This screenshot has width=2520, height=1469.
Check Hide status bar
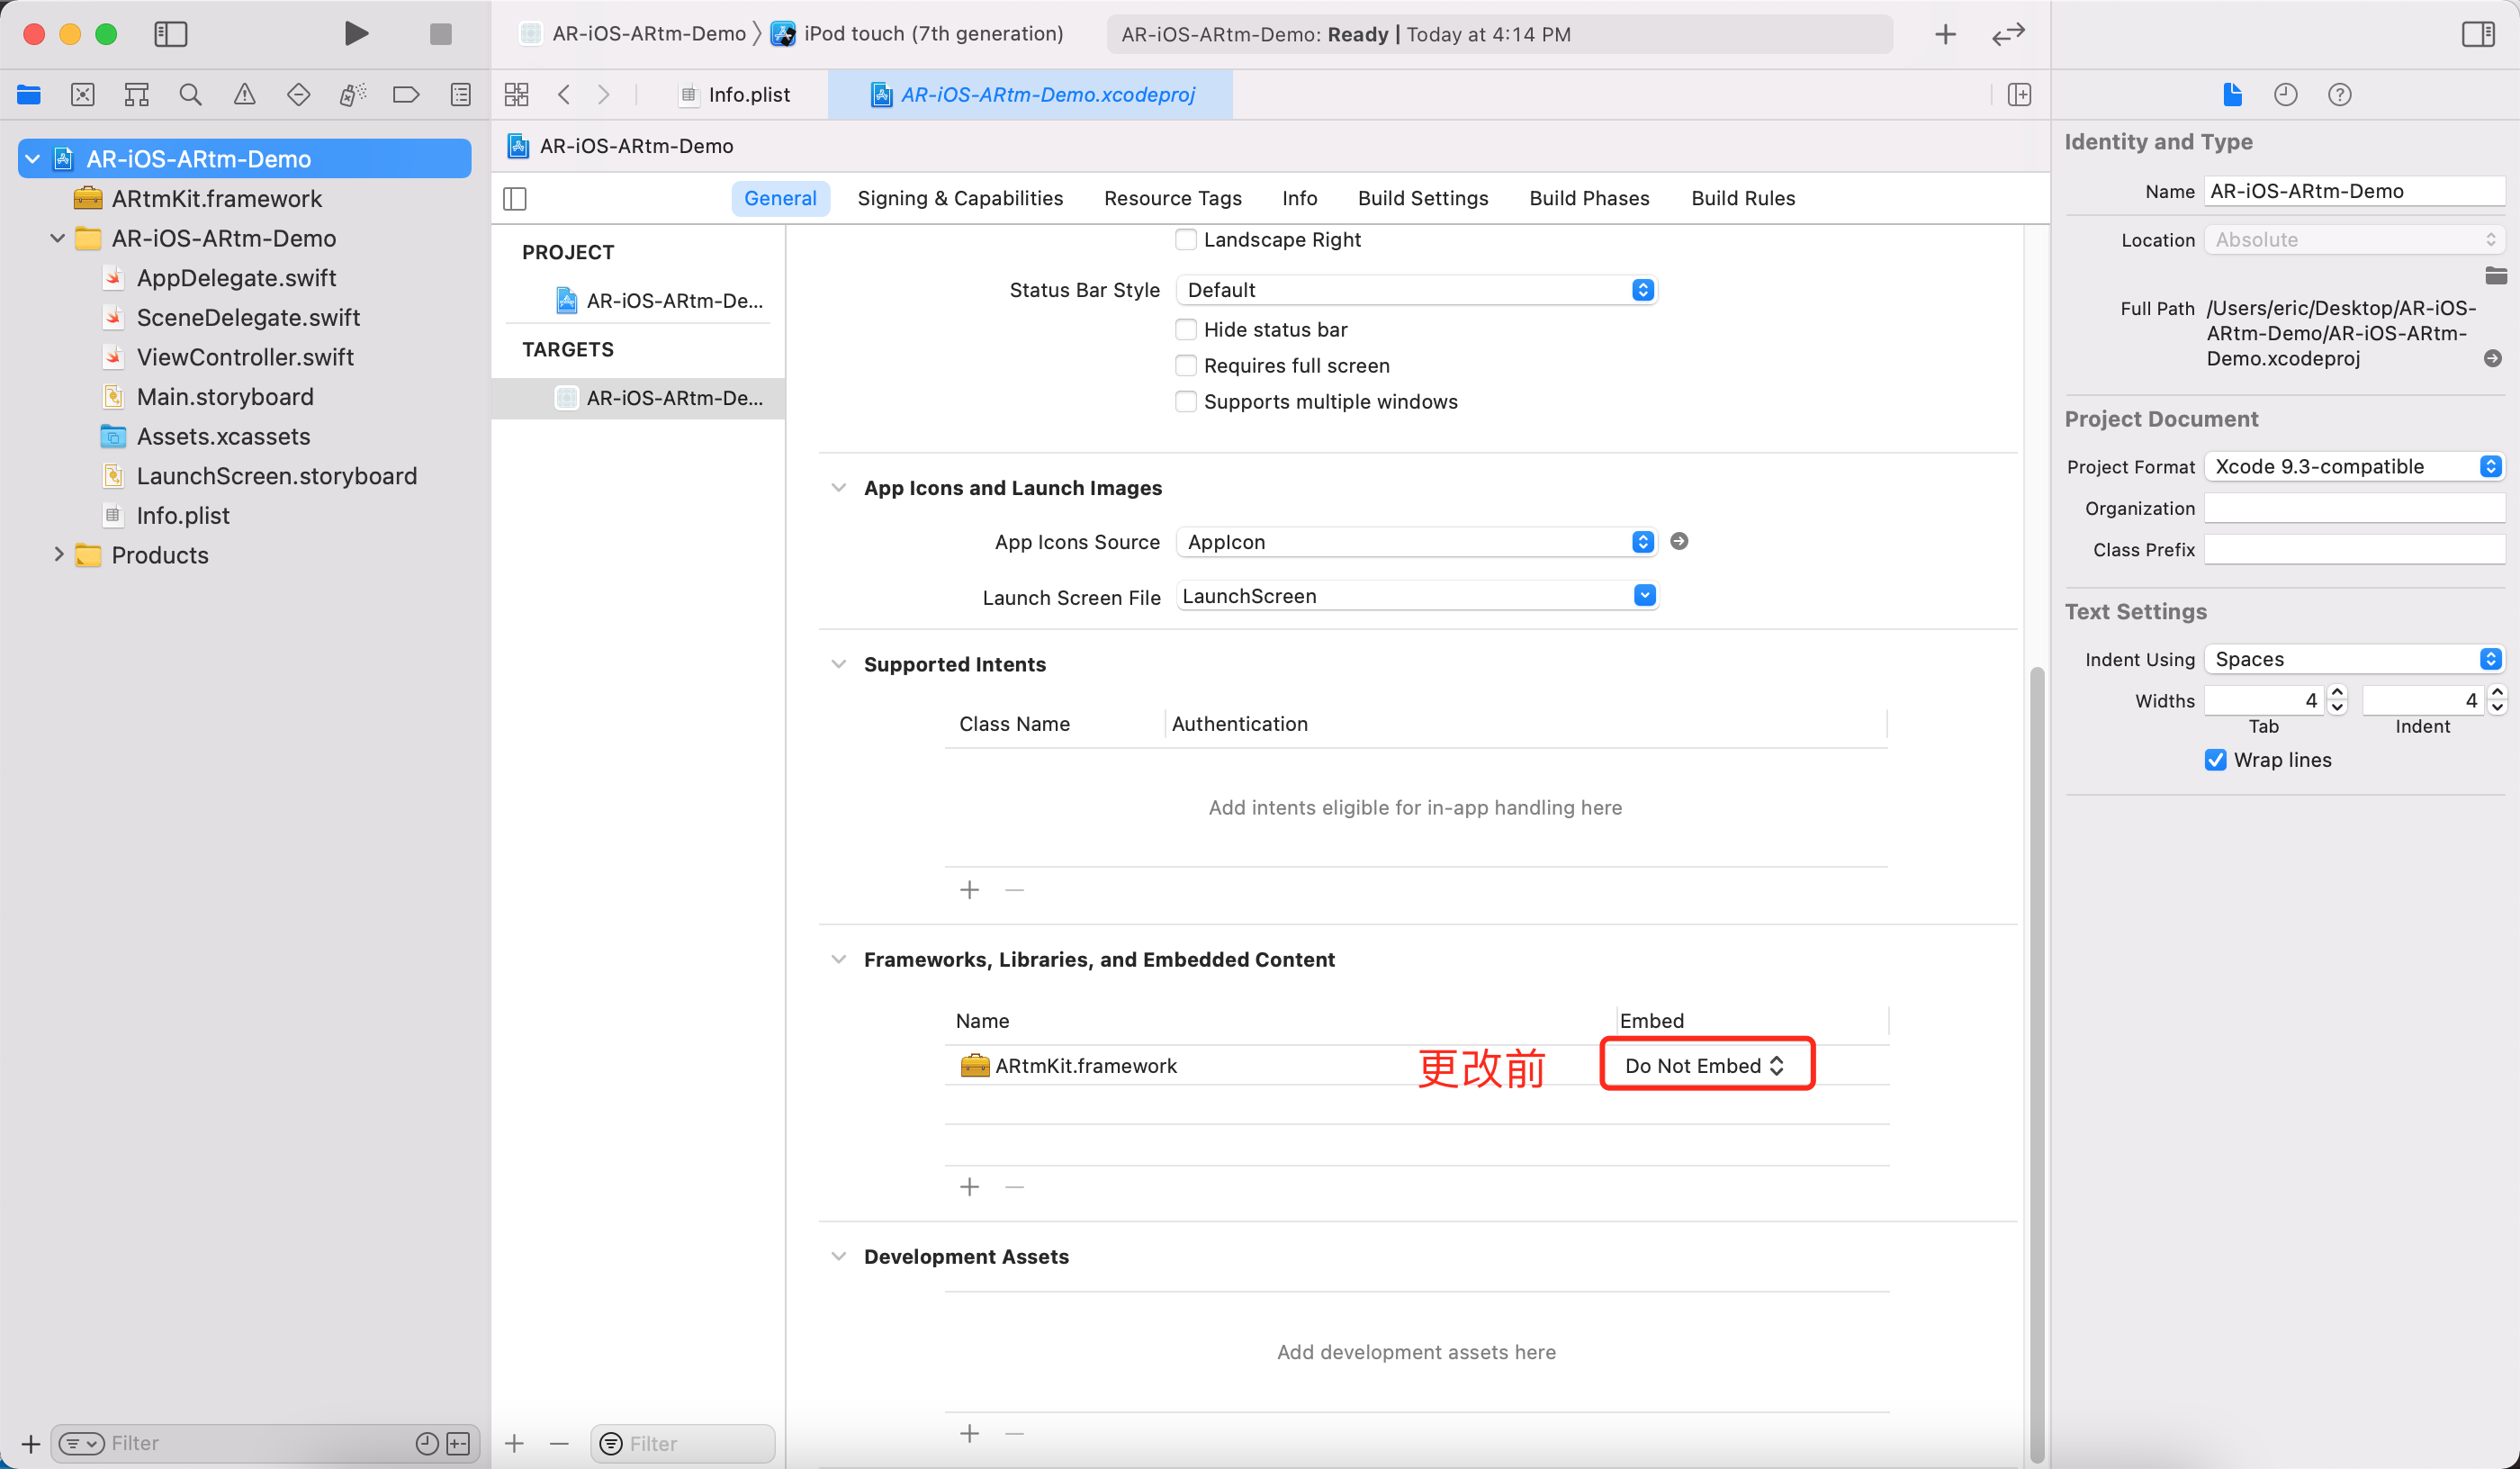pos(1186,330)
